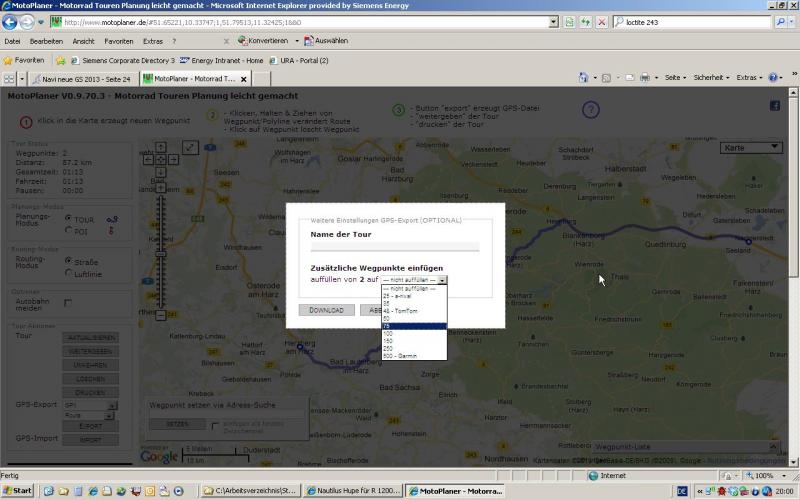The height and width of the screenshot is (500, 800).
Task: Go forward with the browser forward arrow
Action: 28,22
